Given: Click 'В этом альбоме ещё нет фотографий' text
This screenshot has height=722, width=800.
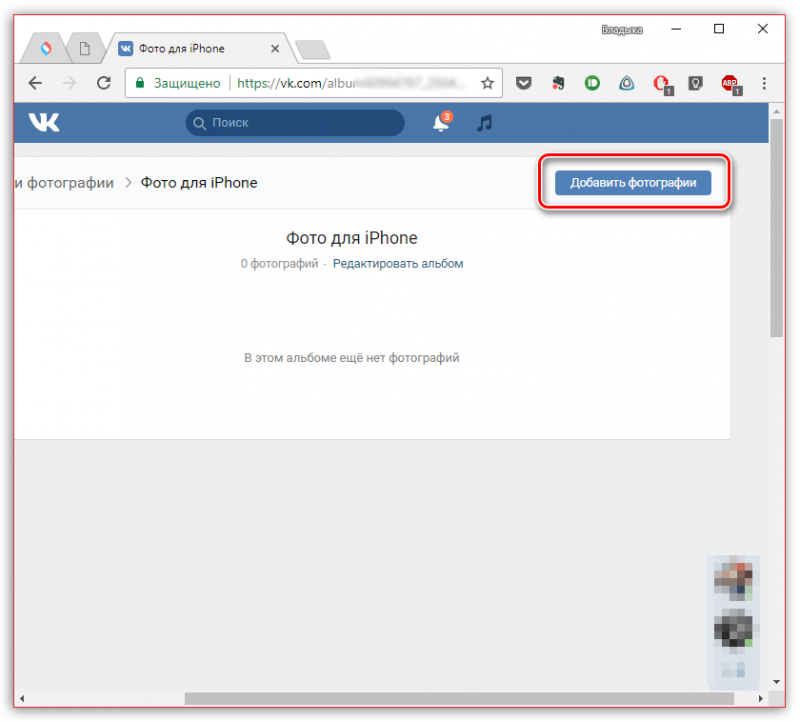Looking at the screenshot, I should coord(352,358).
